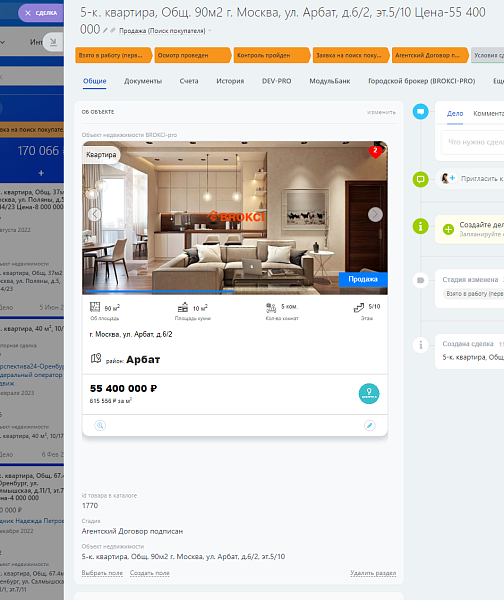Click the link icon beside deal title
The width and height of the screenshot is (504, 600).
click(113, 31)
